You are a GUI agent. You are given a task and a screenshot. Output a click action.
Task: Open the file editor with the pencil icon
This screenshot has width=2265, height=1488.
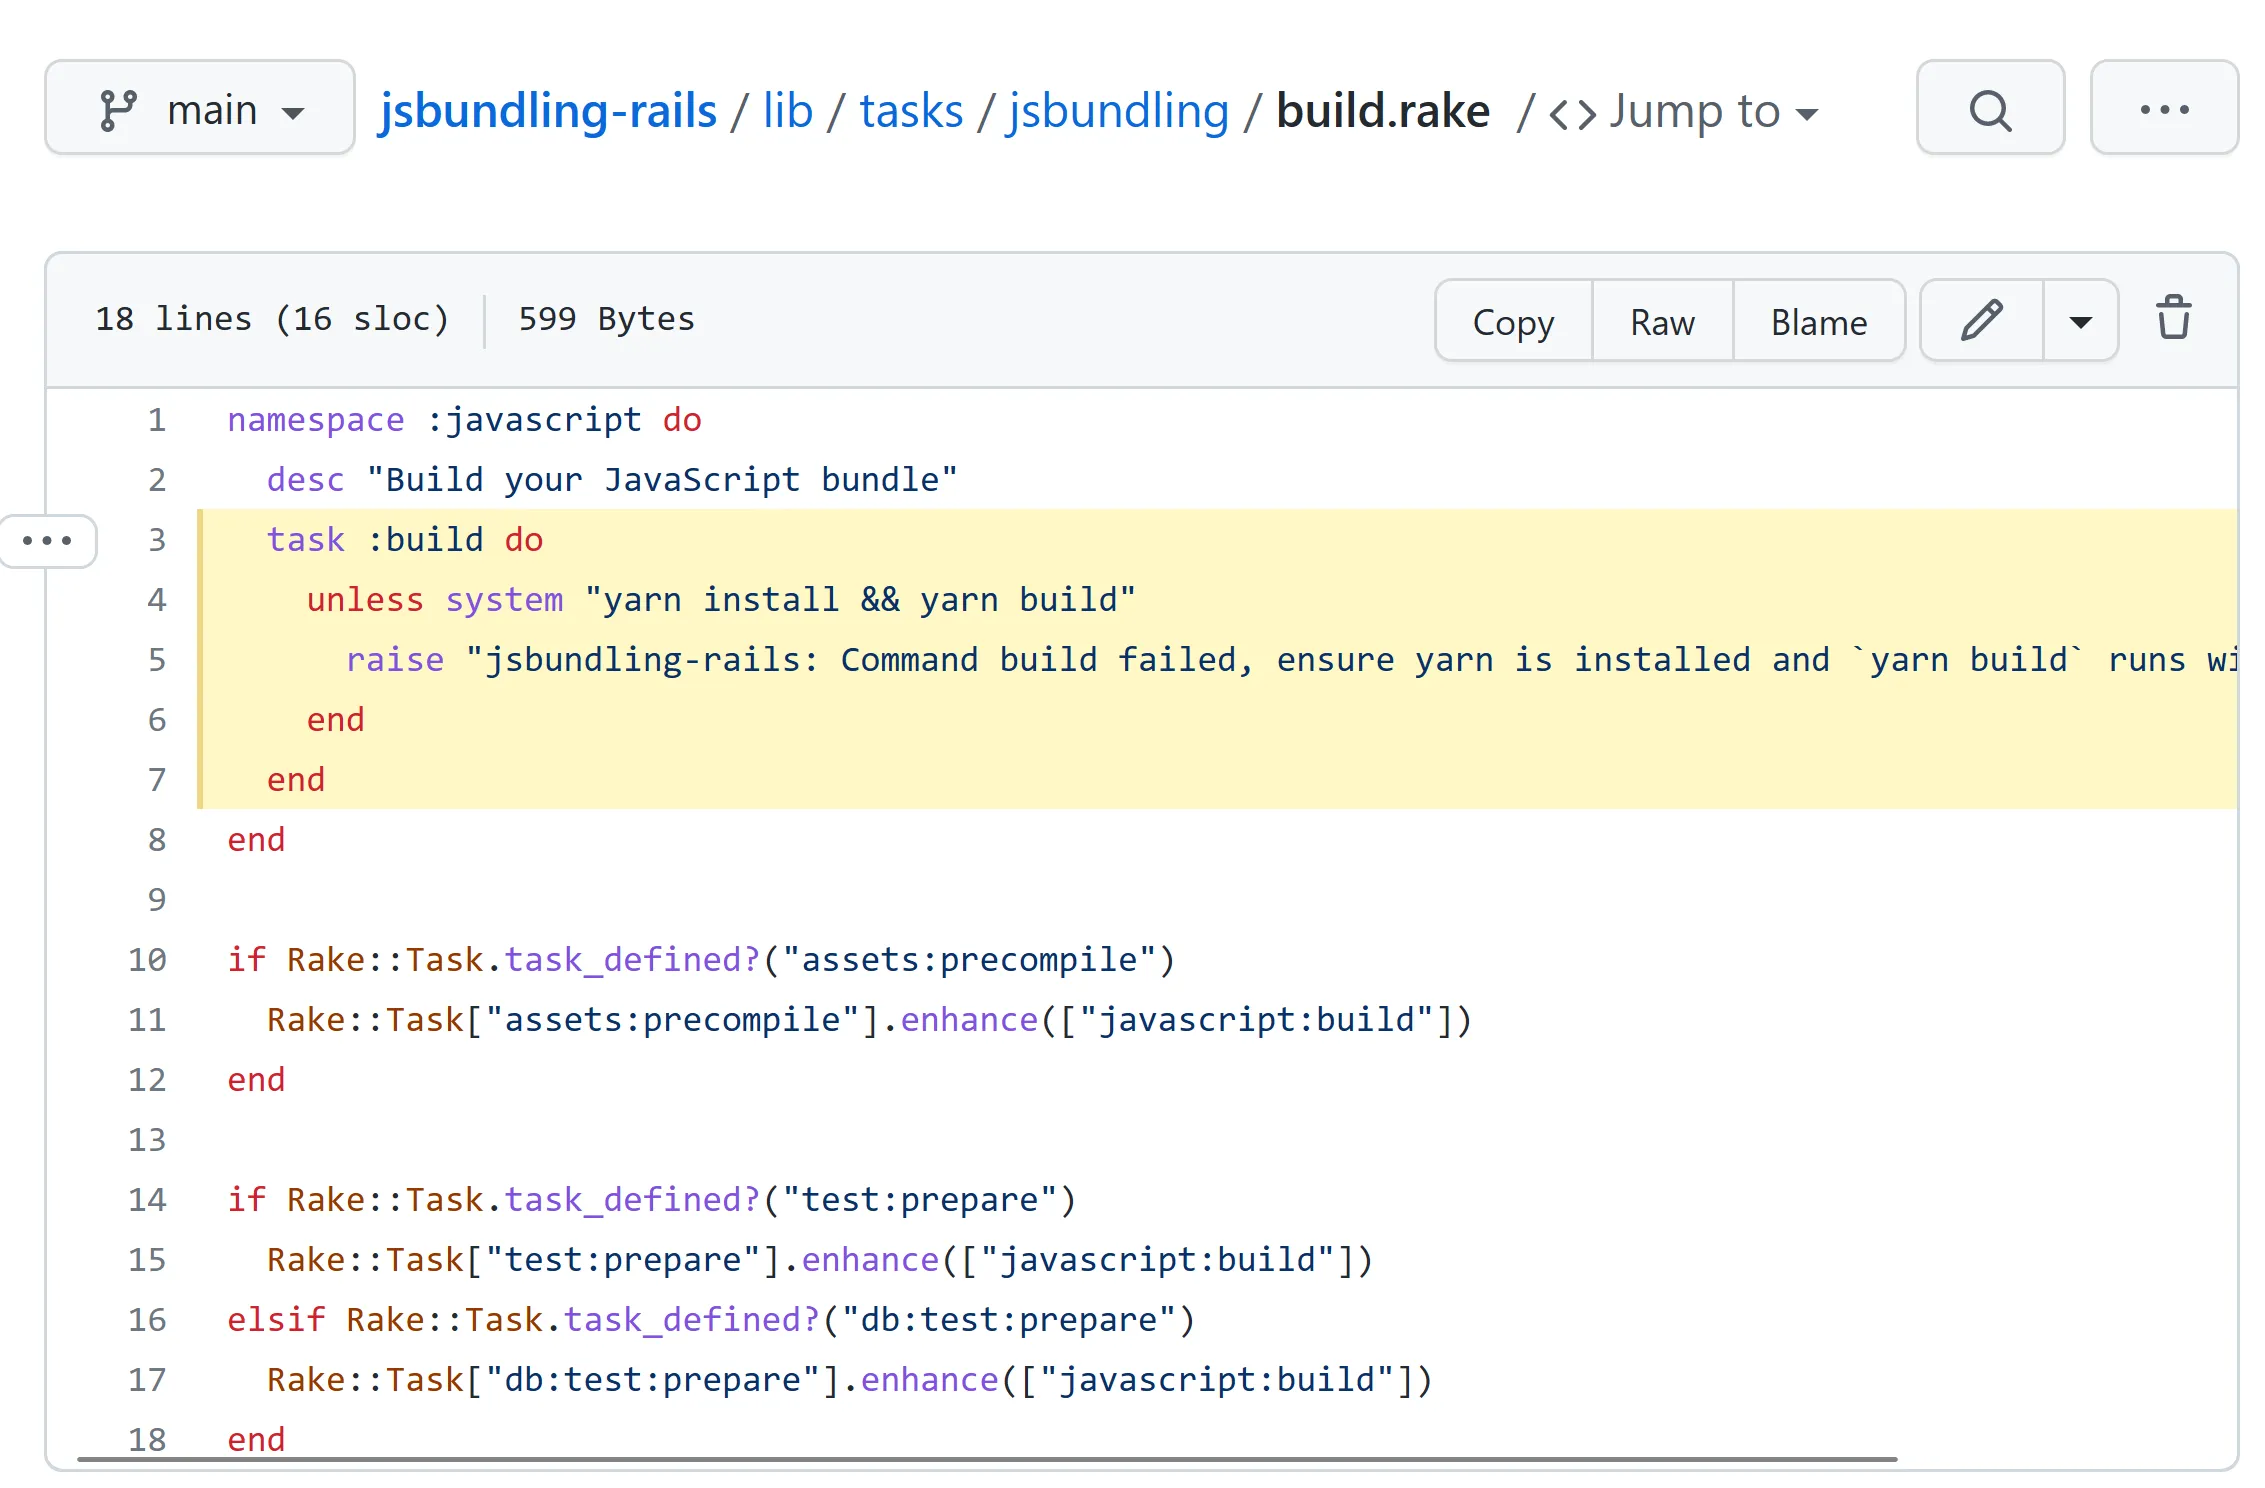1979,320
